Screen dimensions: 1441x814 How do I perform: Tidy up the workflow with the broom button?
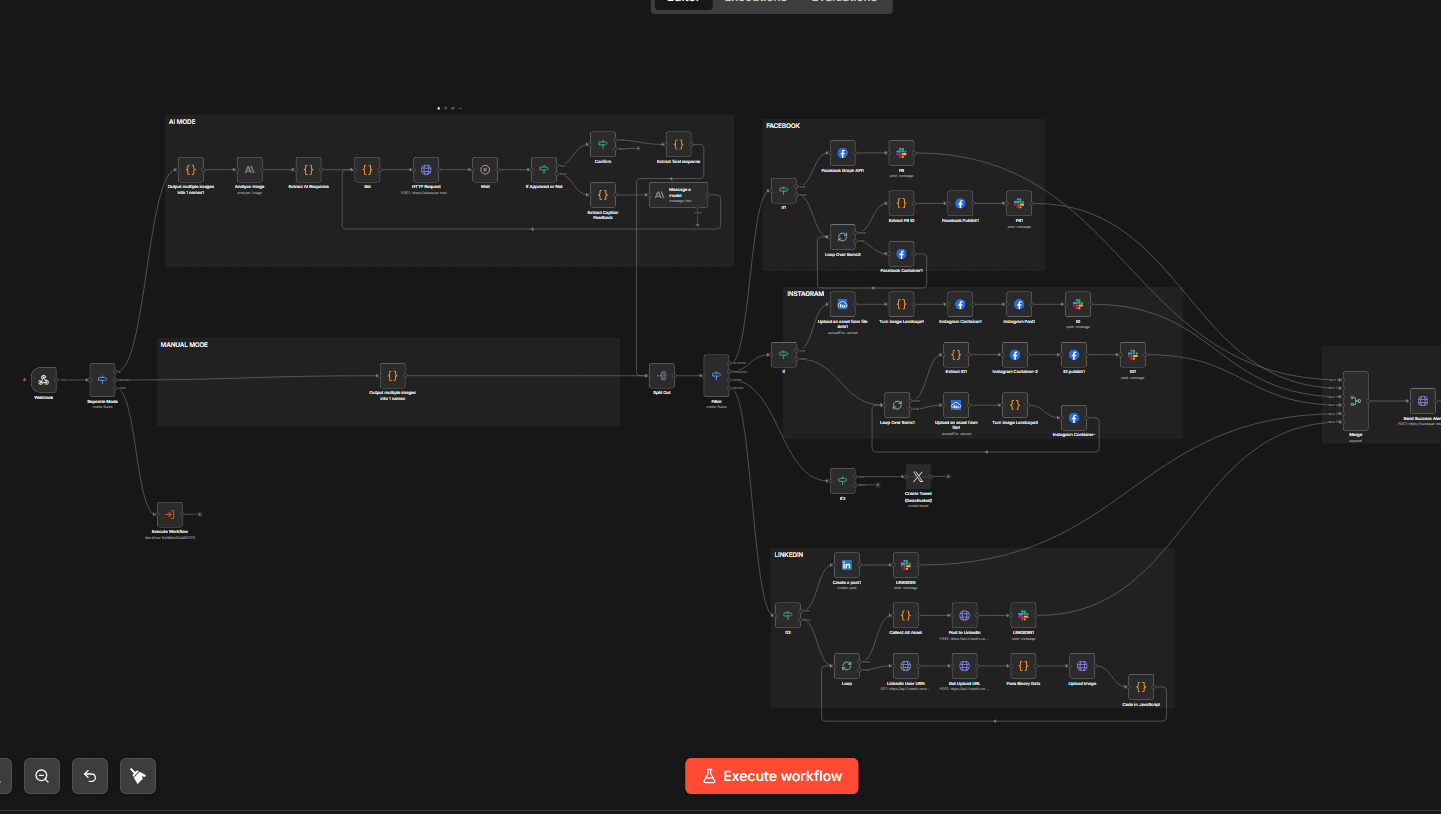click(x=138, y=776)
